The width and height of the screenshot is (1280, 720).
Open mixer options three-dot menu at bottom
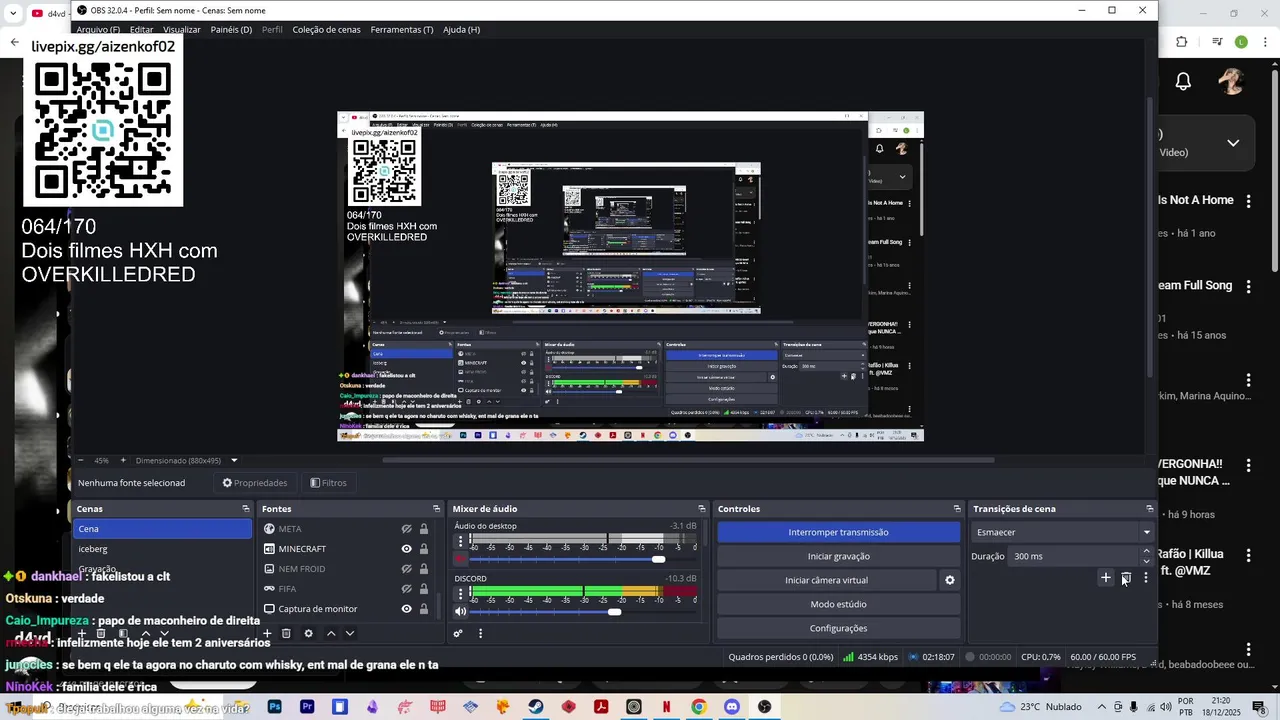(480, 633)
